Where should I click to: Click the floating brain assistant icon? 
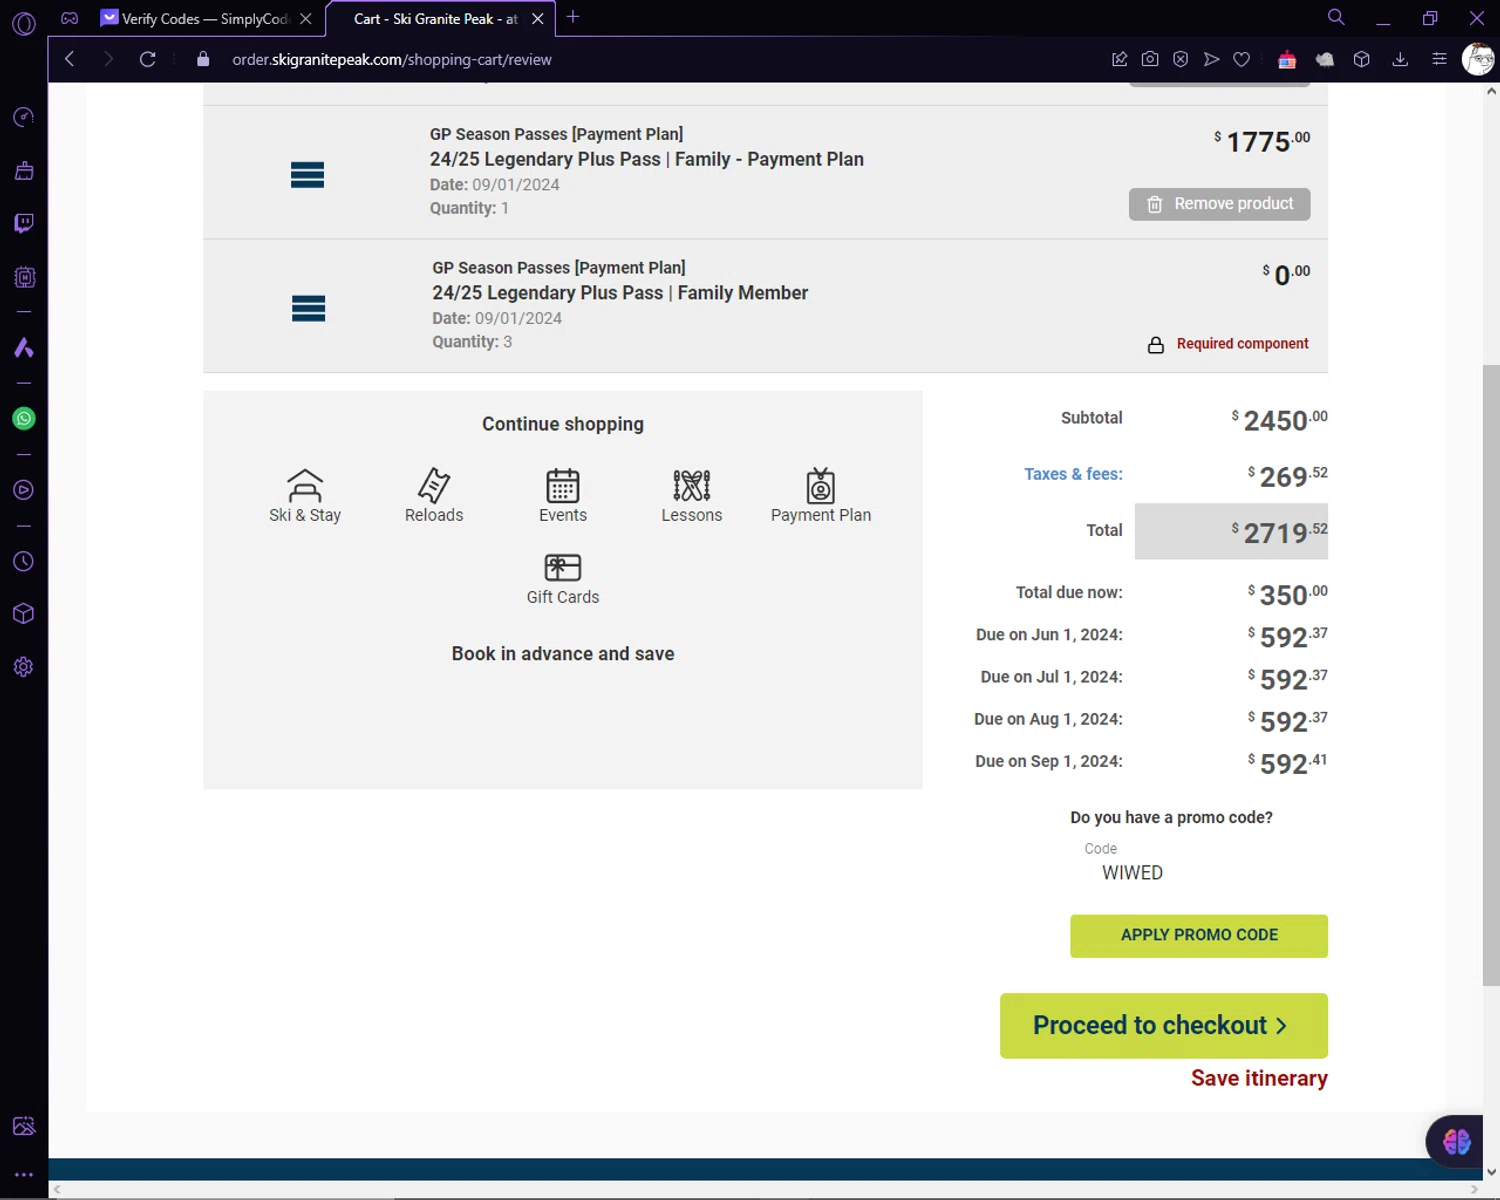pyautogui.click(x=1456, y=1140)
